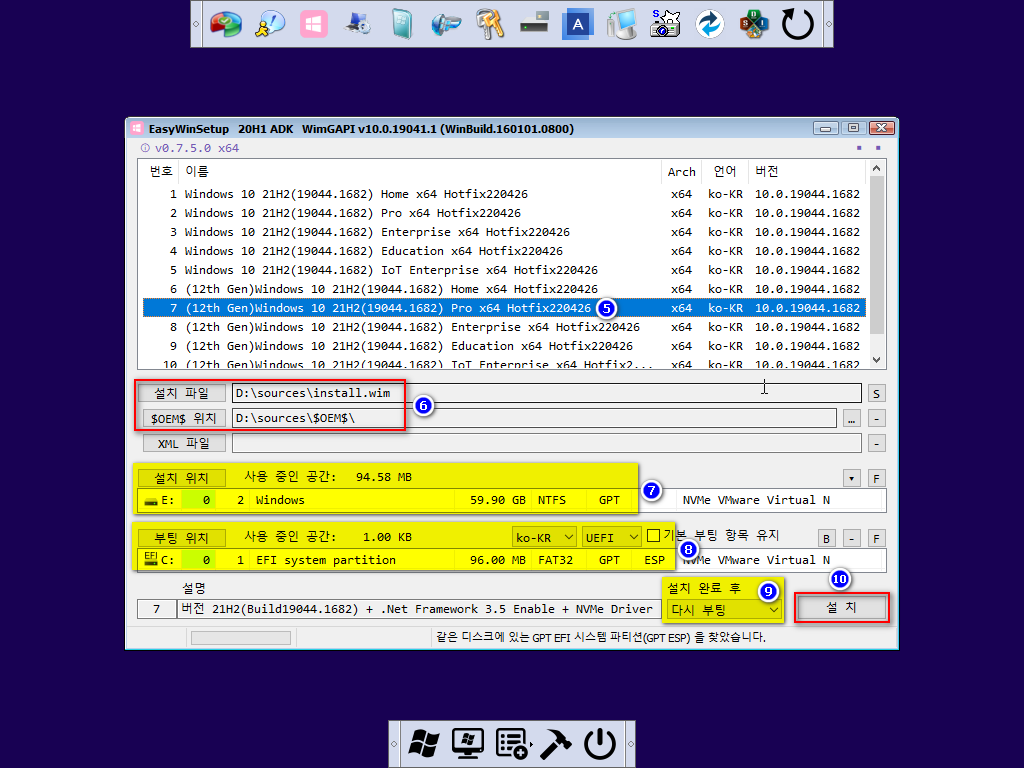The height and width of the screenshot is (768, 1024).
Task: Select row 4 Windows 10 Education x64
Action: pyautogui.click(x=504, y=251)
